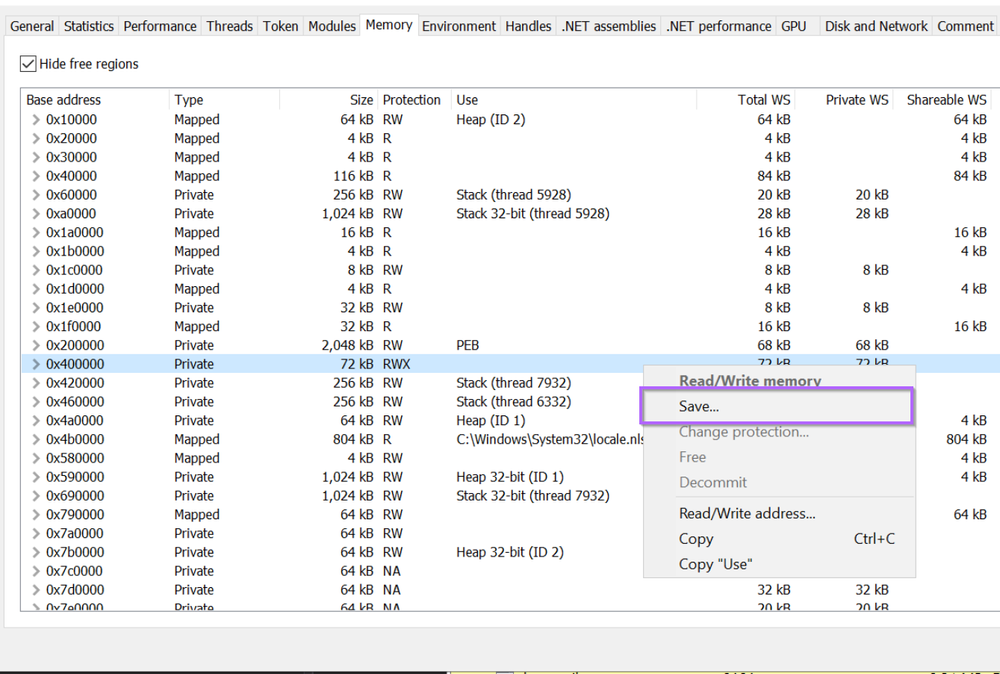Choose "Save..." from the context menu
This screenshot has height=674, width=1000.
[x=777, y=406]
